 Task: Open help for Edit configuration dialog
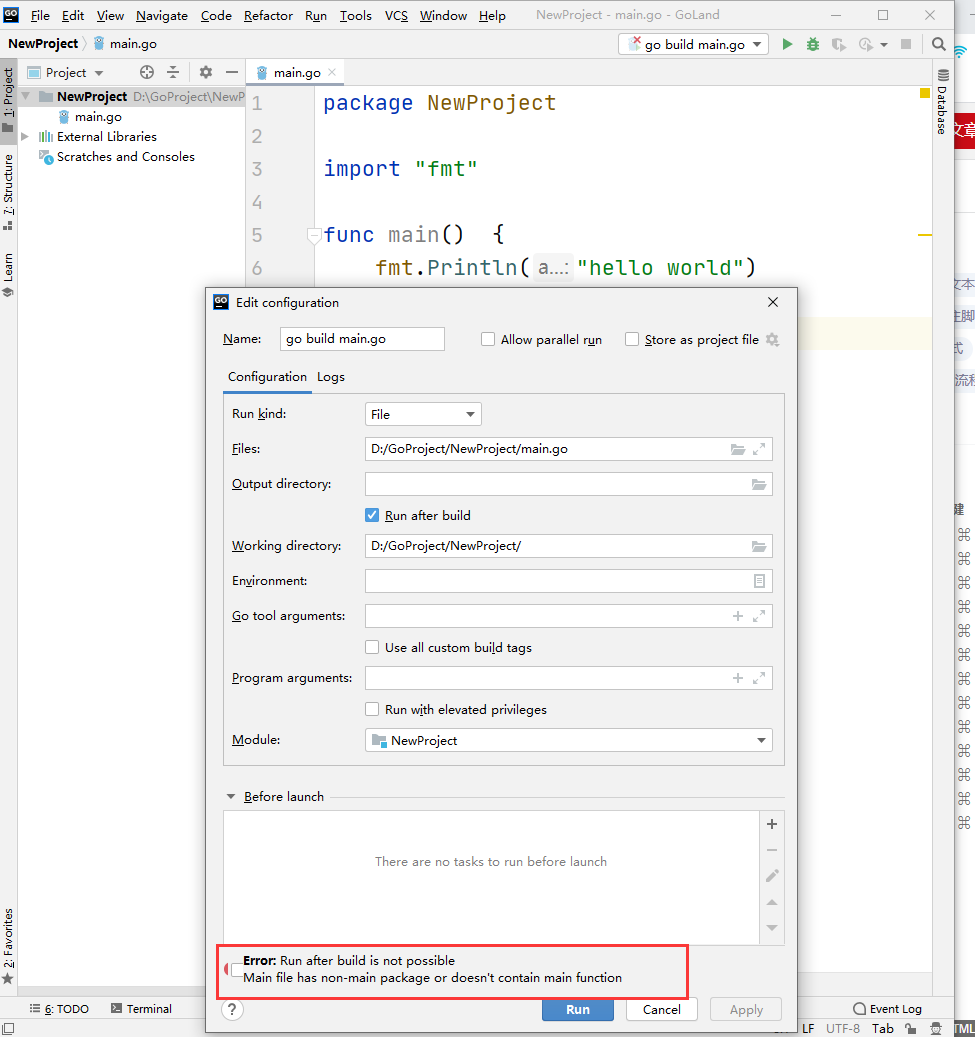click(x=232, y=1009)
